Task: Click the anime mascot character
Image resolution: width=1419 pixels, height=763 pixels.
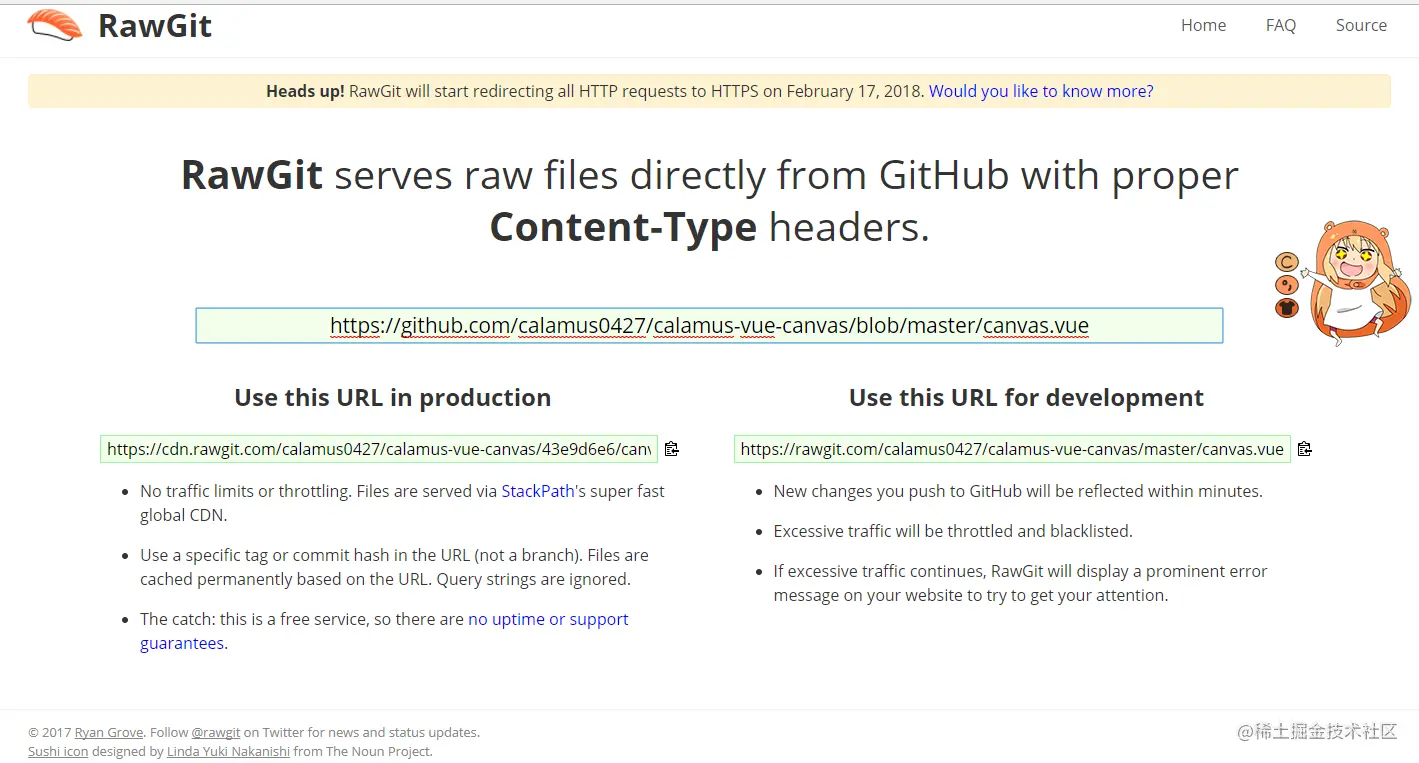Action: click(1356, 283)
